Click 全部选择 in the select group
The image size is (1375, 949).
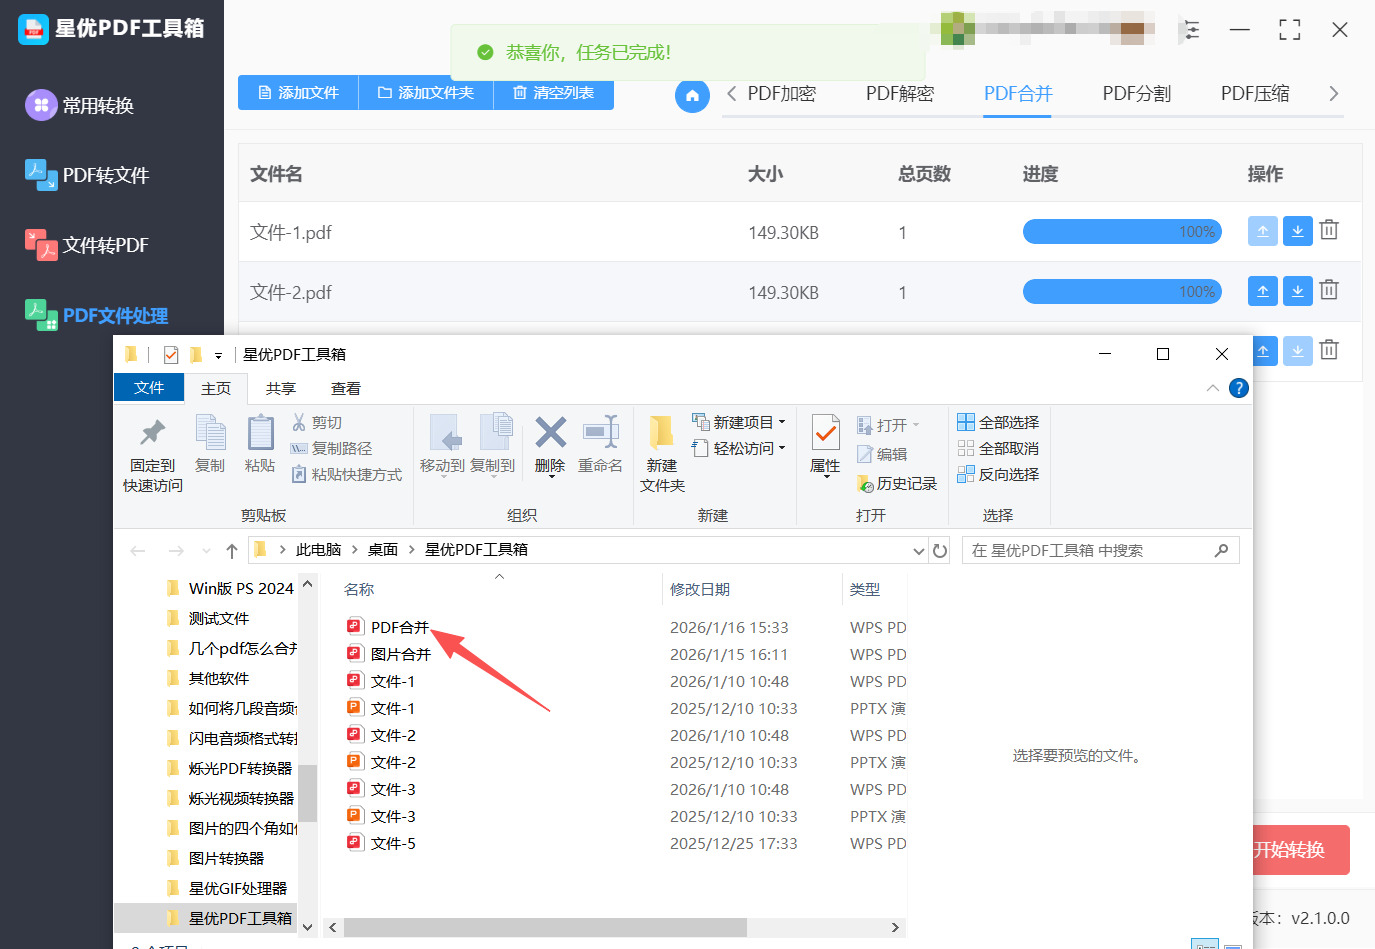[998, 422]
